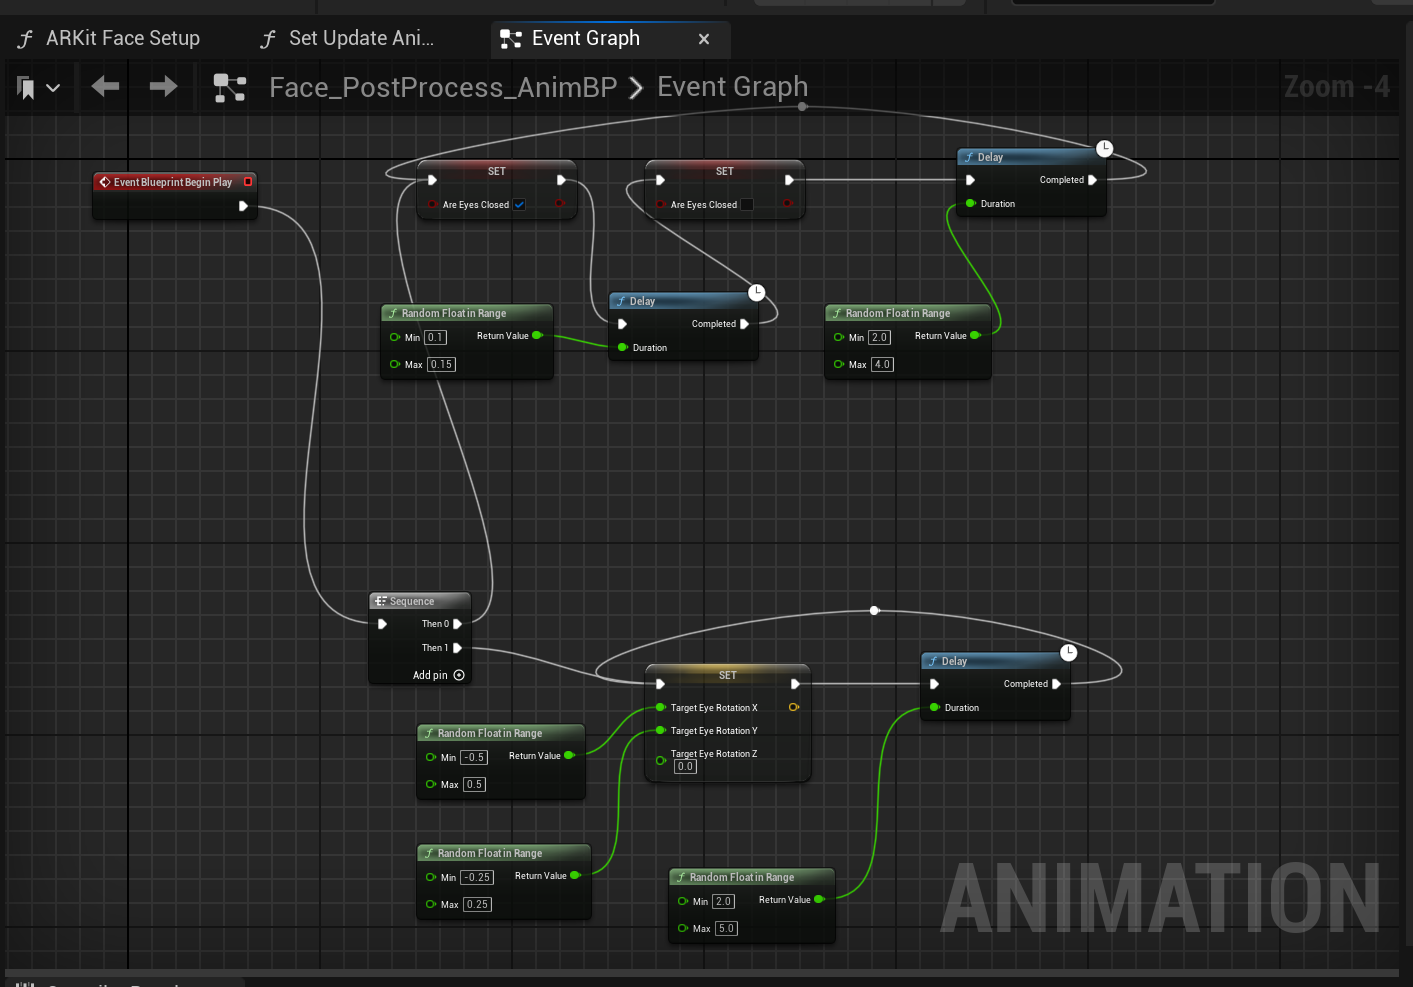Viewport: 1413px width, 987px height.
Task: Click exec input pin of the checked Are Eyes Closed SET
Action: click(x=432, y=180)
